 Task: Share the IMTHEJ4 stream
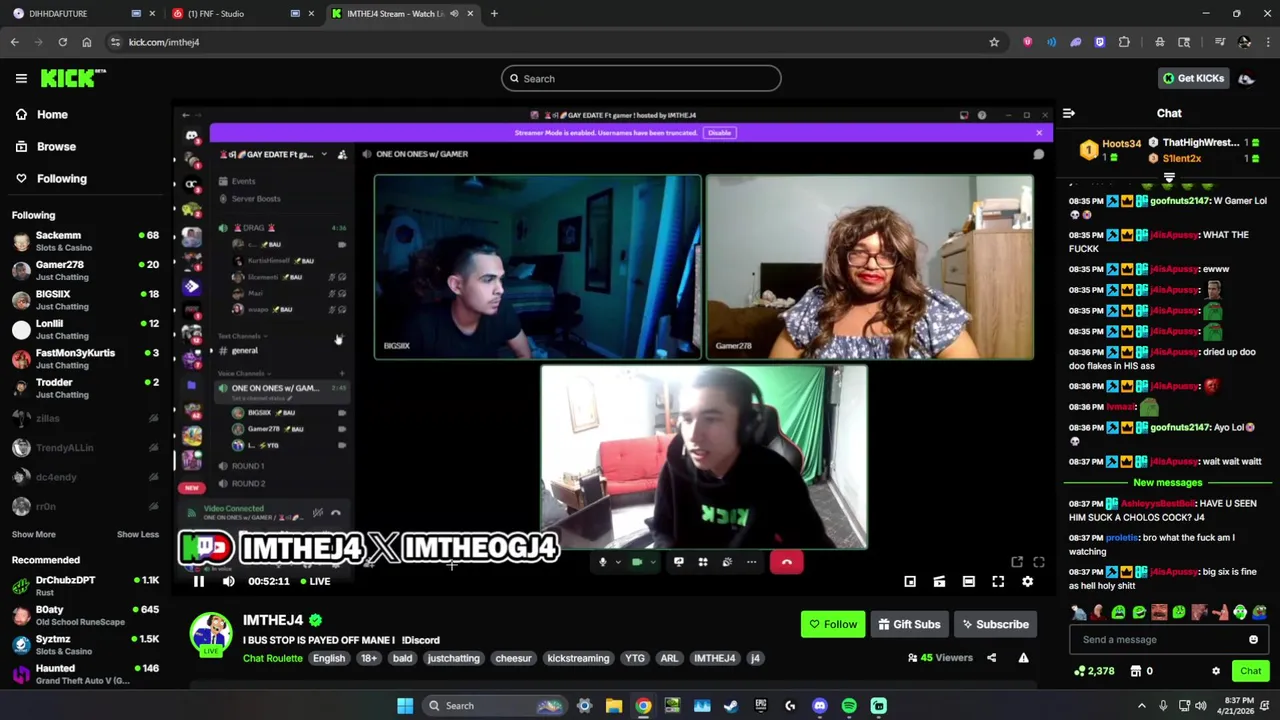click(x=991, y=658)
